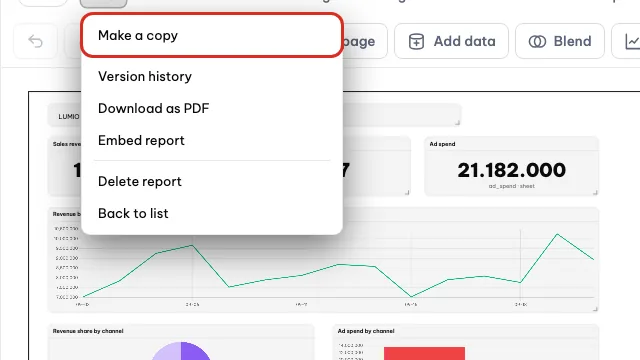Select the red bar in Ad spend chart

coord(424,353)
